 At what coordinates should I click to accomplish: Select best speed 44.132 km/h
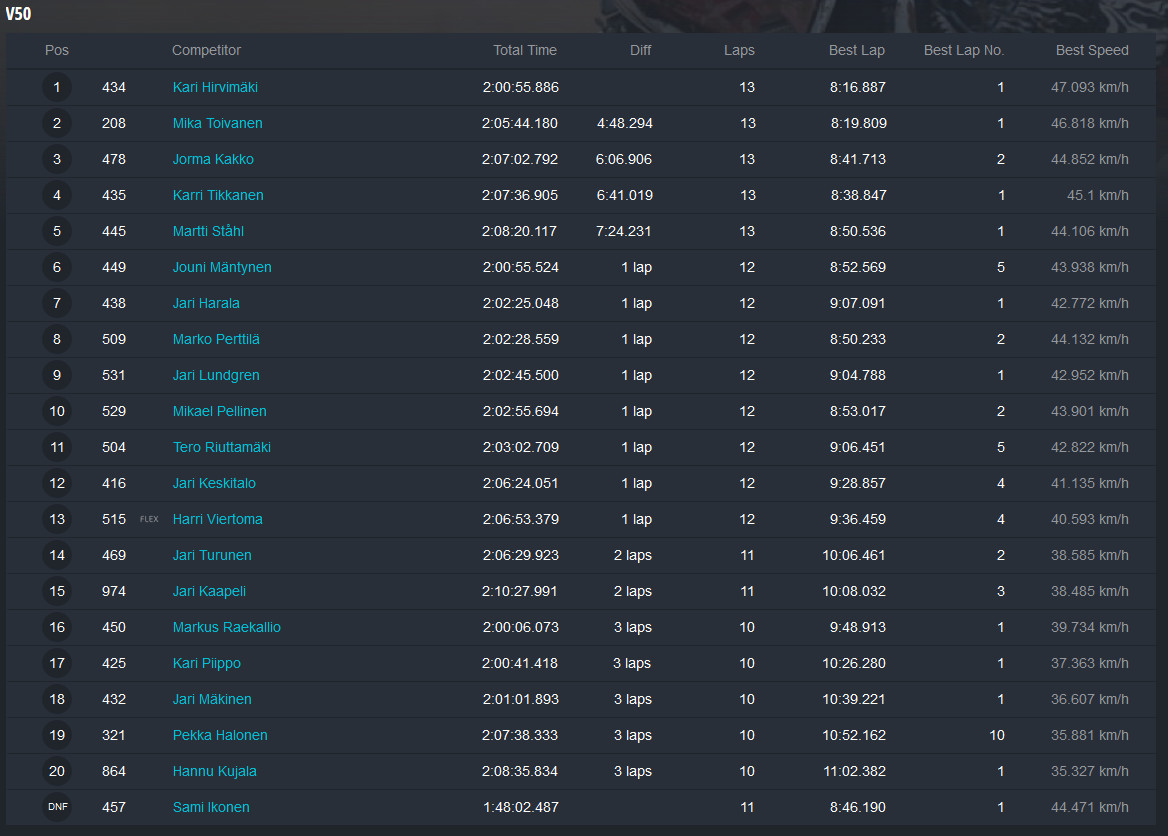1090,339
